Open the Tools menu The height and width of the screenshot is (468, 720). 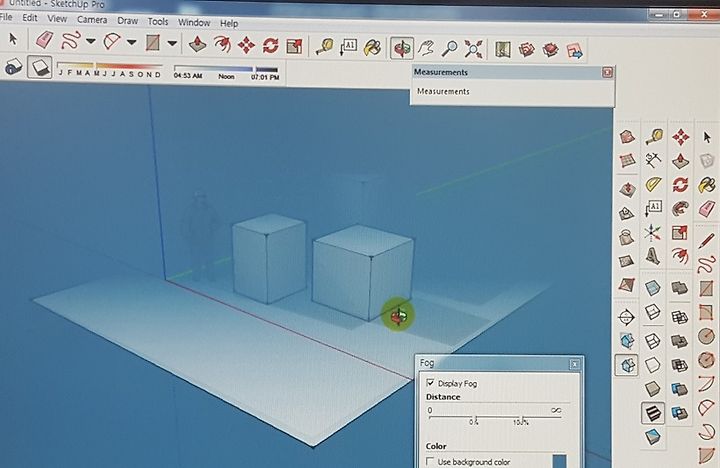158,22
